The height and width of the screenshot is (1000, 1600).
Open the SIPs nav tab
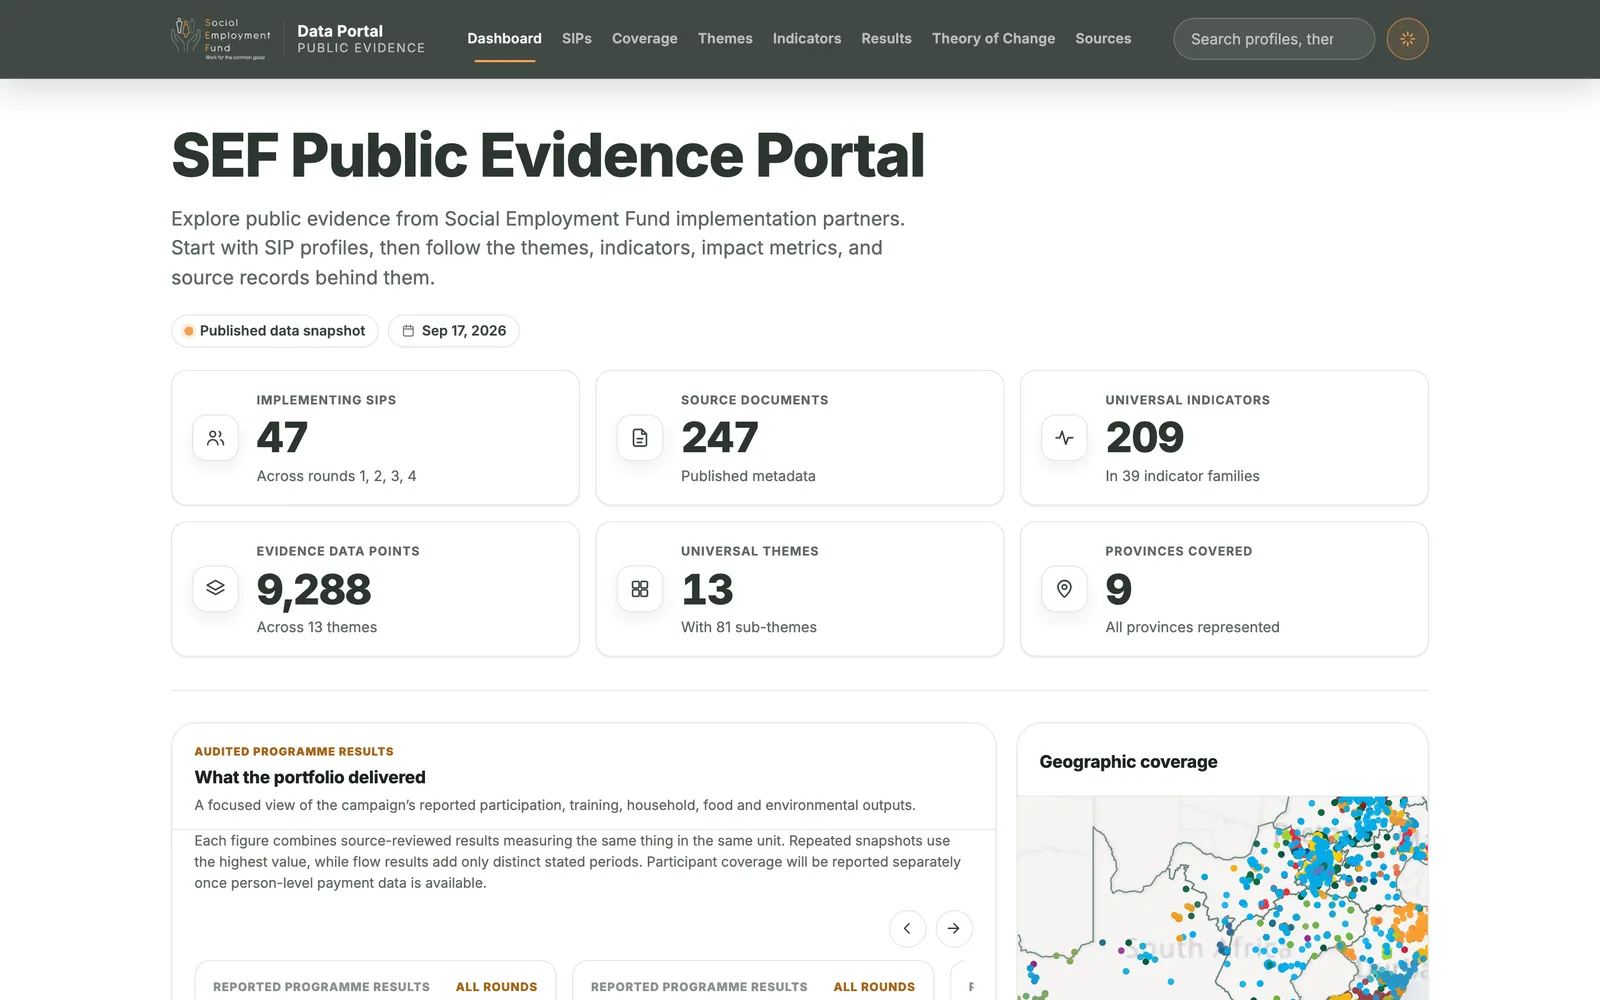tap(577, 39)
